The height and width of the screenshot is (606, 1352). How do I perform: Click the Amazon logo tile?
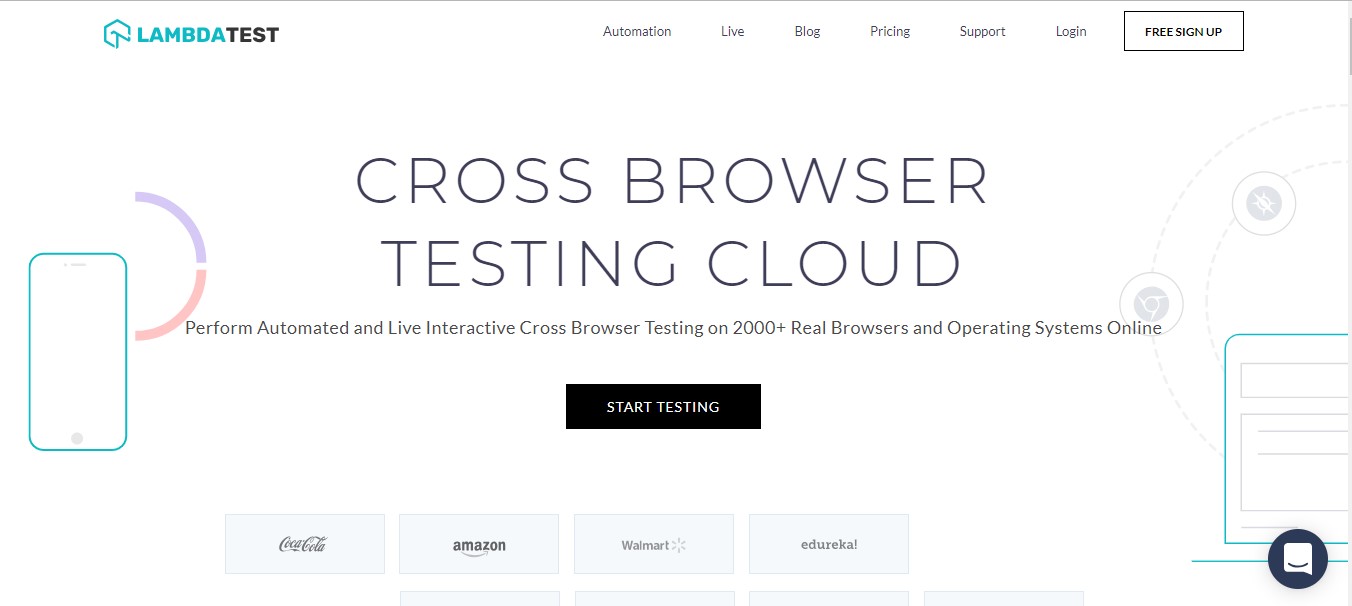pos(479,544)
